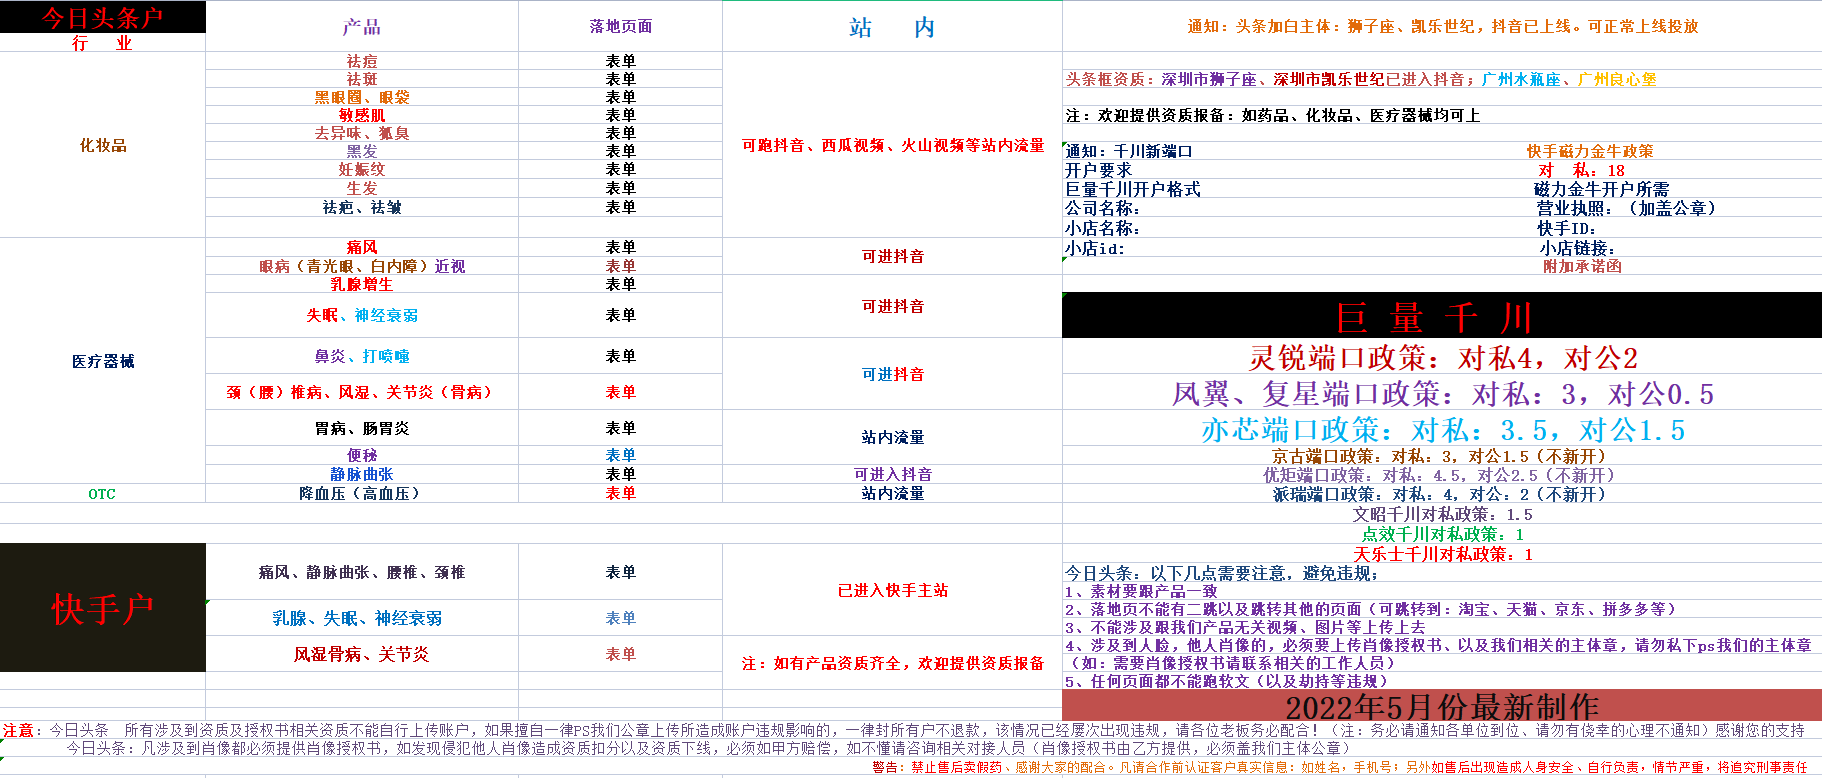Select the 鼻炎、打喷嚏 cell
The image size is (1822, 778).
(362, 356)
